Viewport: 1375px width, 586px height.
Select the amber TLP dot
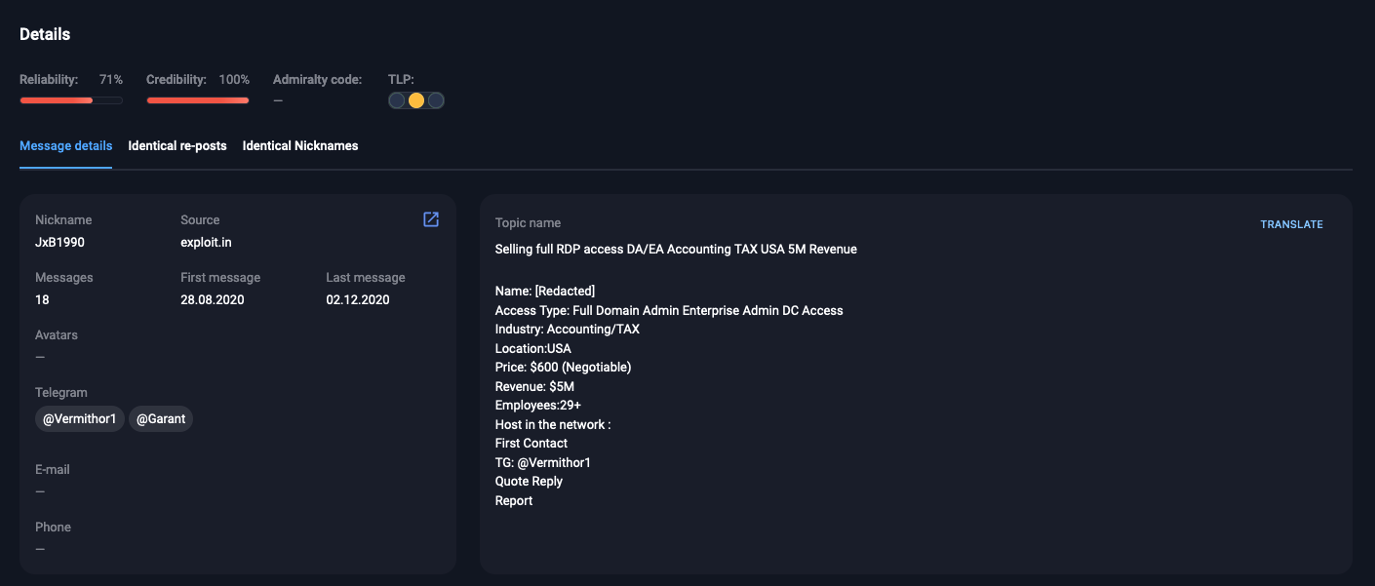click(416, 100)
